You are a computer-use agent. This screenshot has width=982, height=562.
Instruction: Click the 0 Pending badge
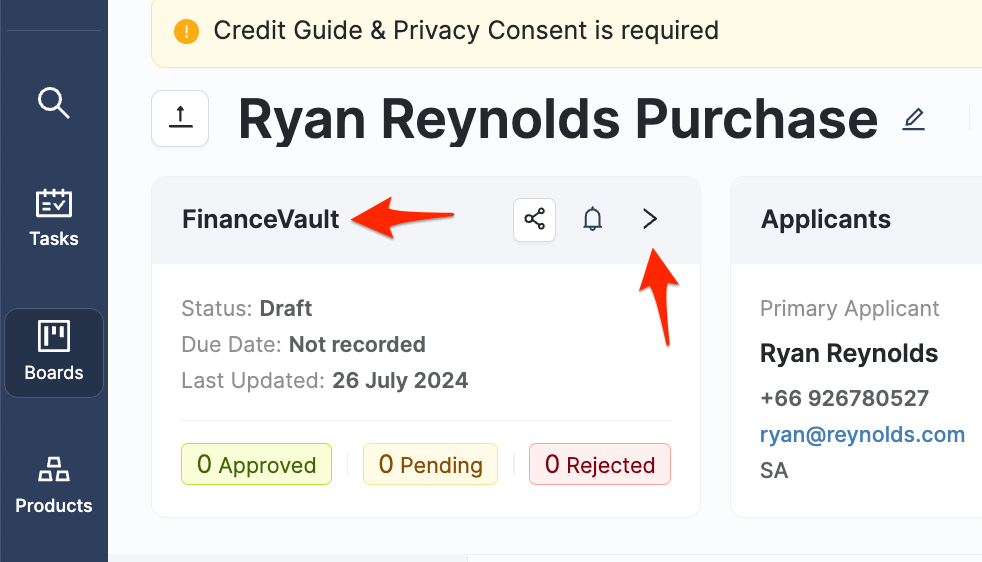[x=430, y=465]
